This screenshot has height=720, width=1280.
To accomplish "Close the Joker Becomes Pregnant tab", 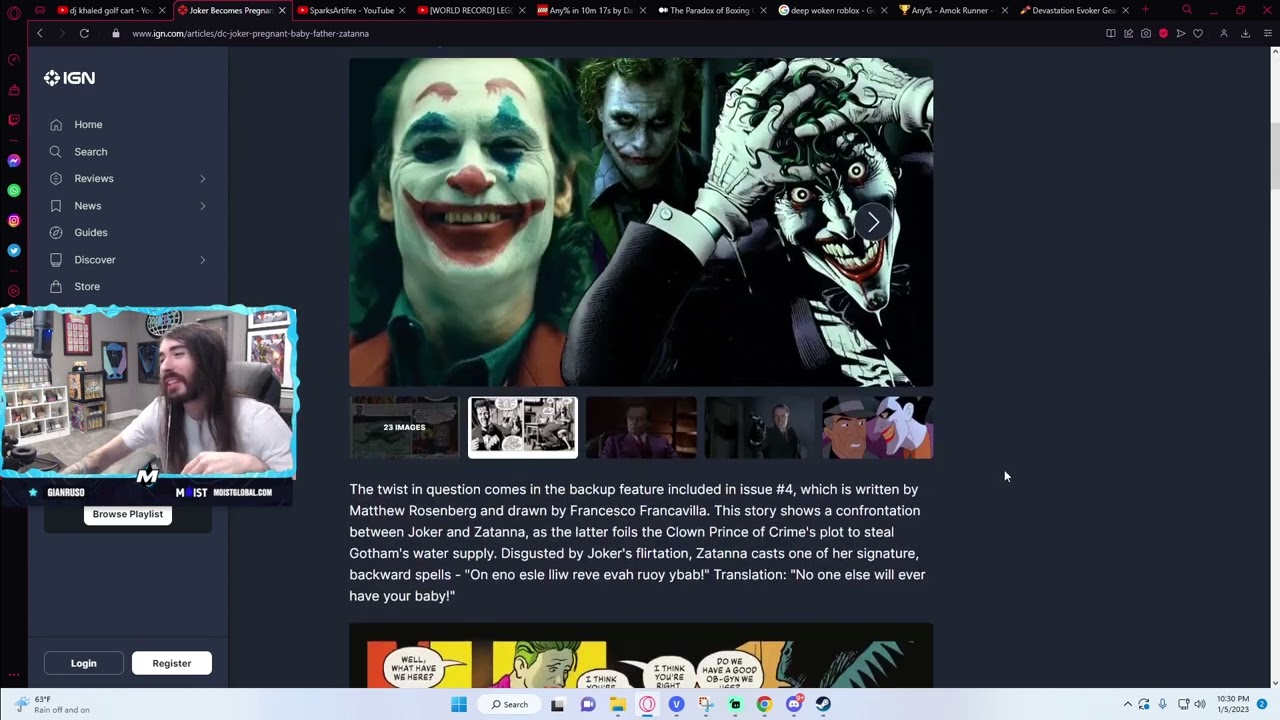I will (282, 10).
